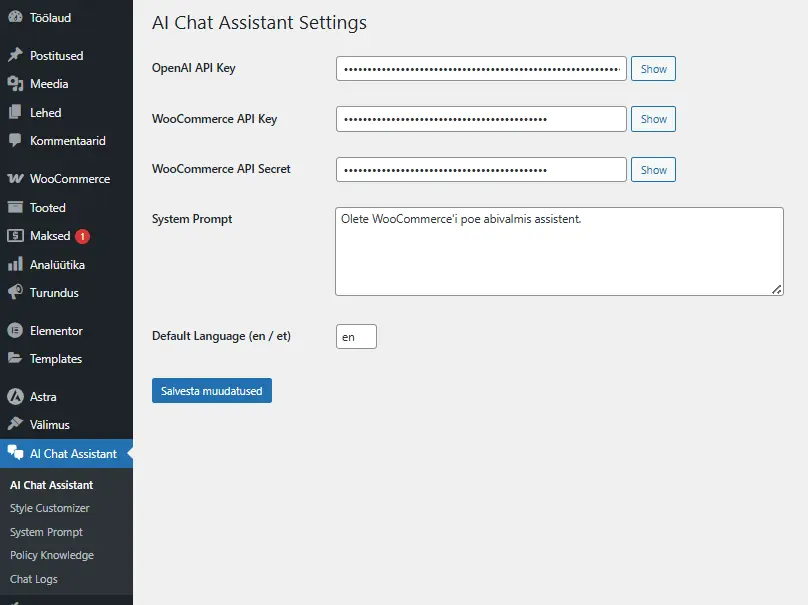Image resolution: width=808 pixels, height=605 pixels.
Task: Click the System Prompt textarea resize handle
Action: click(x=777, y=290)
